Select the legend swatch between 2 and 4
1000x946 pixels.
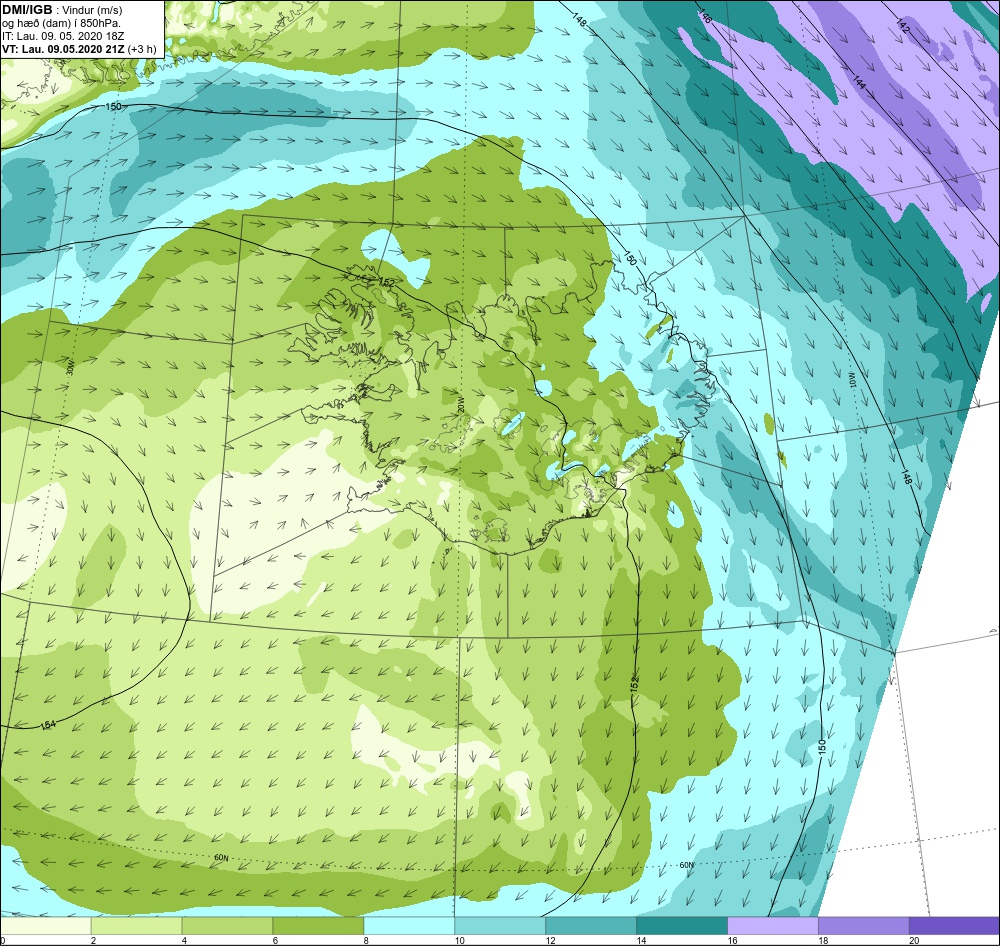coord(136,925)
